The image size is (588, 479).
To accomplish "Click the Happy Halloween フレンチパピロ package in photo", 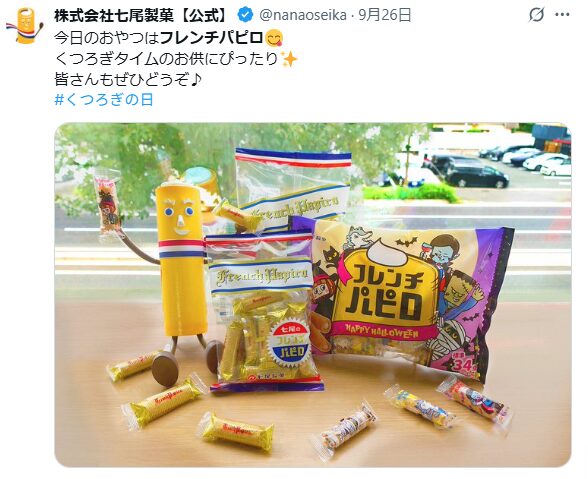I will [405, 296].
